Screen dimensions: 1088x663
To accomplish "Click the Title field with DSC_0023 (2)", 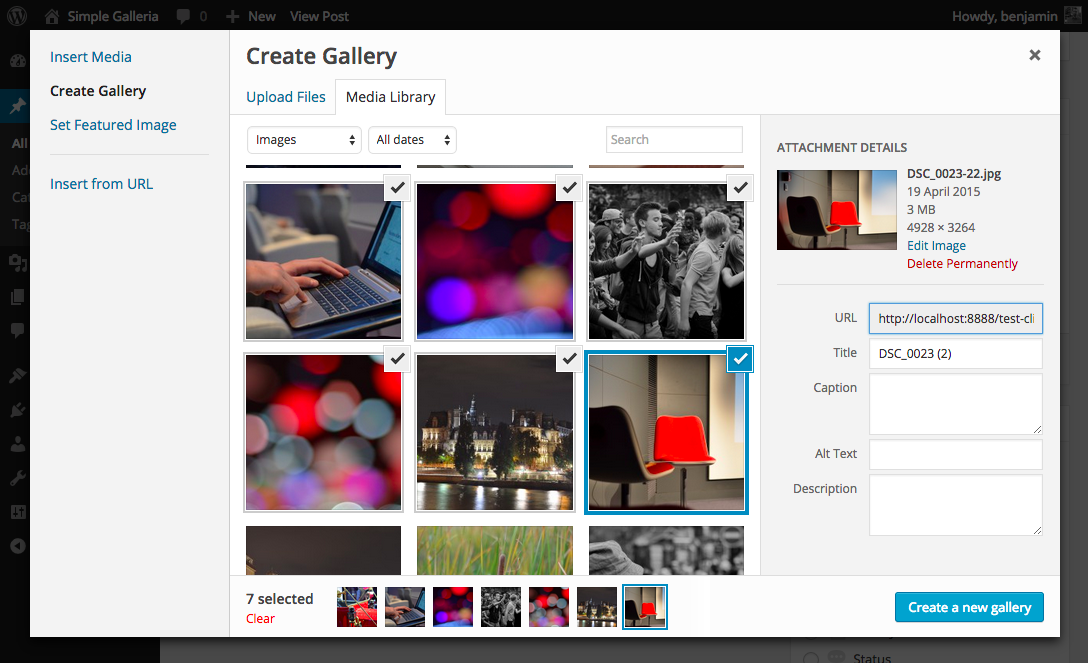I will coord(955,354).
